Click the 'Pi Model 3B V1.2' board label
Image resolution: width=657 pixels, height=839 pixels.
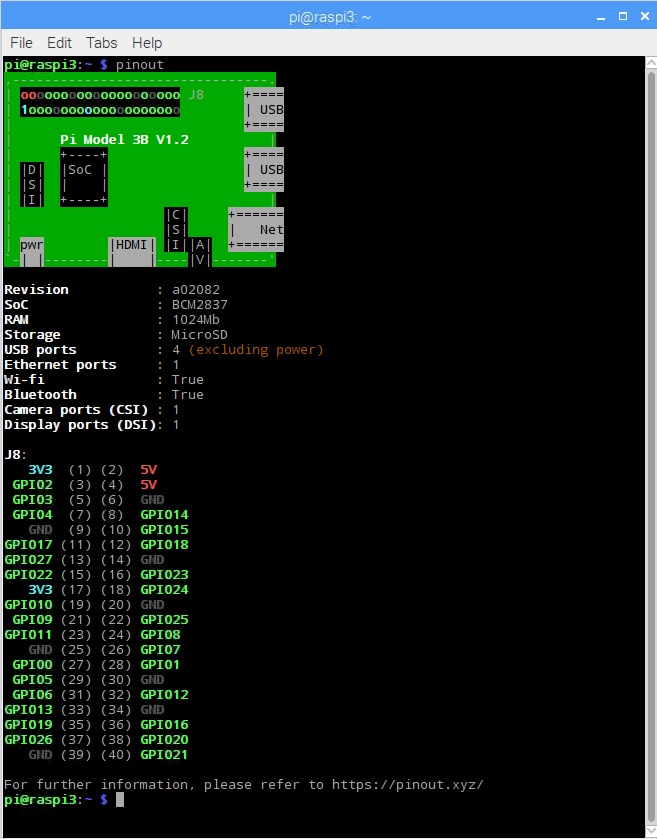(124, 140)
